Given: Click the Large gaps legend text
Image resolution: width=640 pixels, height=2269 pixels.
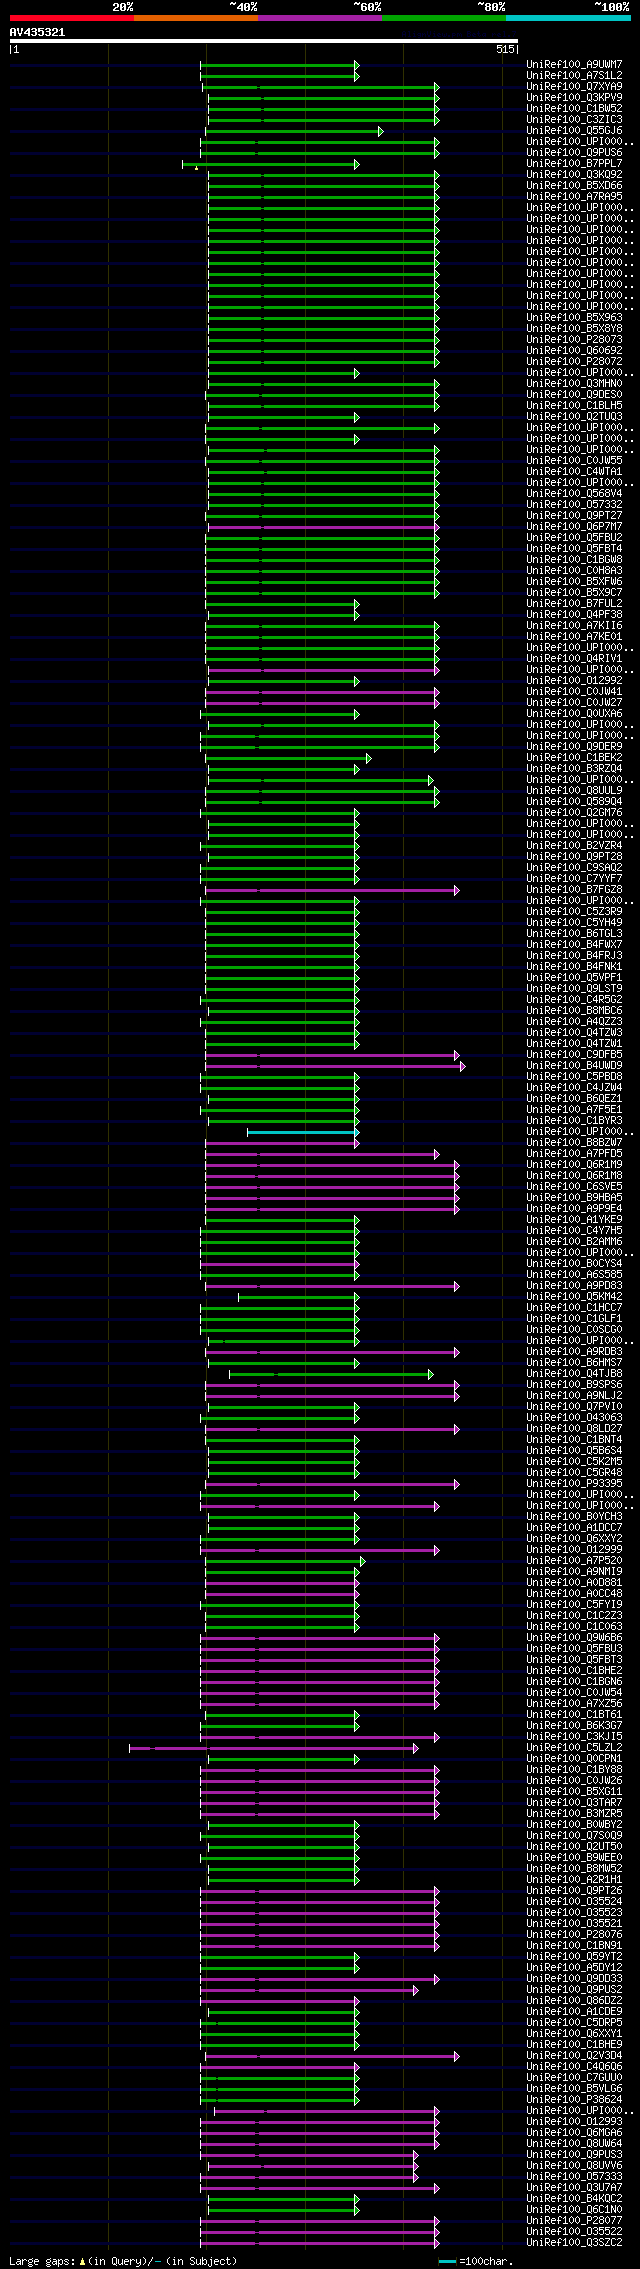Looking at the screenshot, I should click(x=123, y=2261).
